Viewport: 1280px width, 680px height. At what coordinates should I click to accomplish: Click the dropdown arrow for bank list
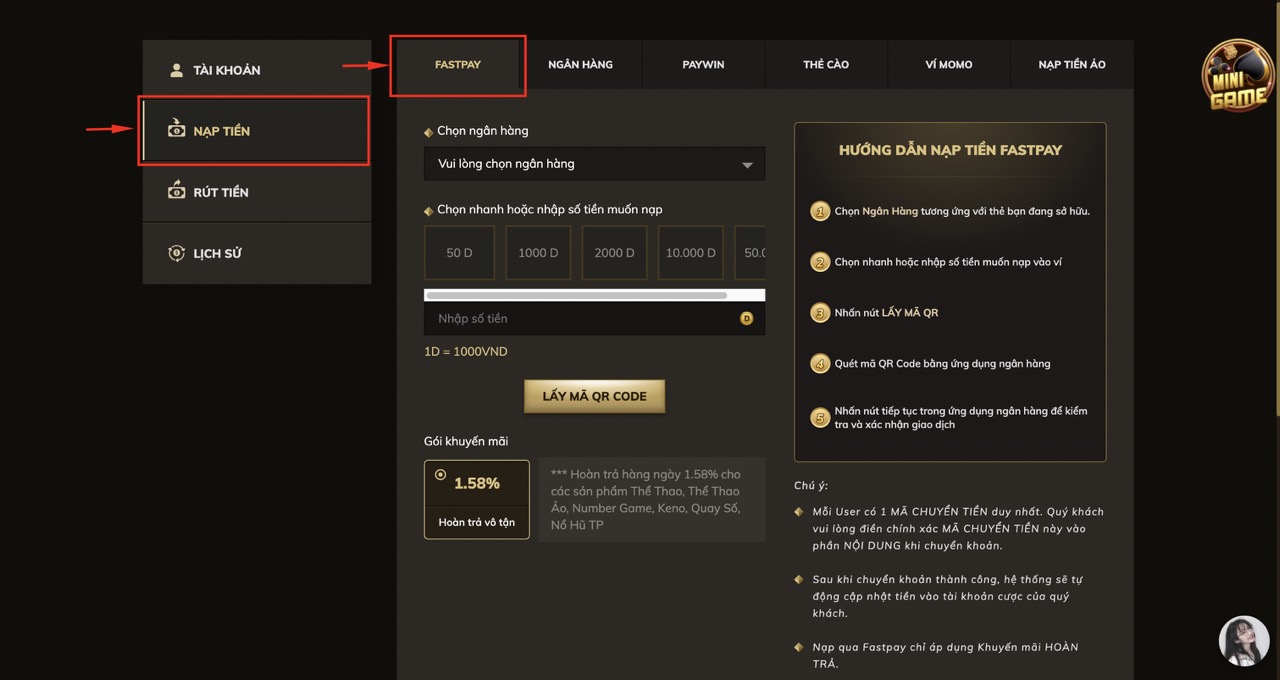747,165
